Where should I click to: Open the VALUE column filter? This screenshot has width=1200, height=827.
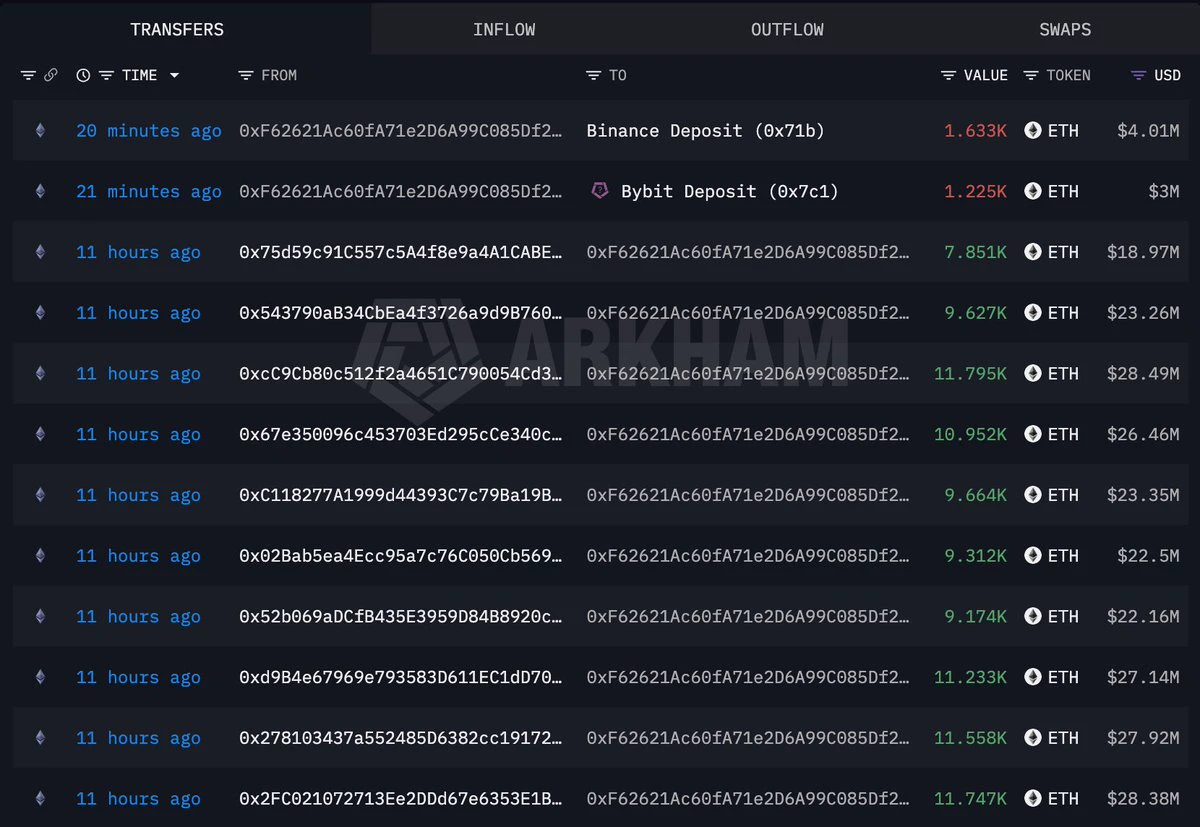tap(948, 75)
